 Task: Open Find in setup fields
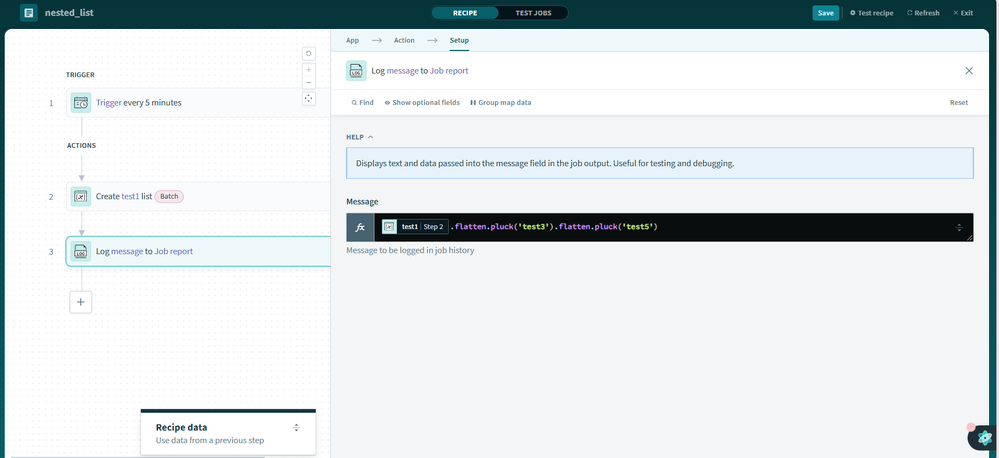[363, 103]
